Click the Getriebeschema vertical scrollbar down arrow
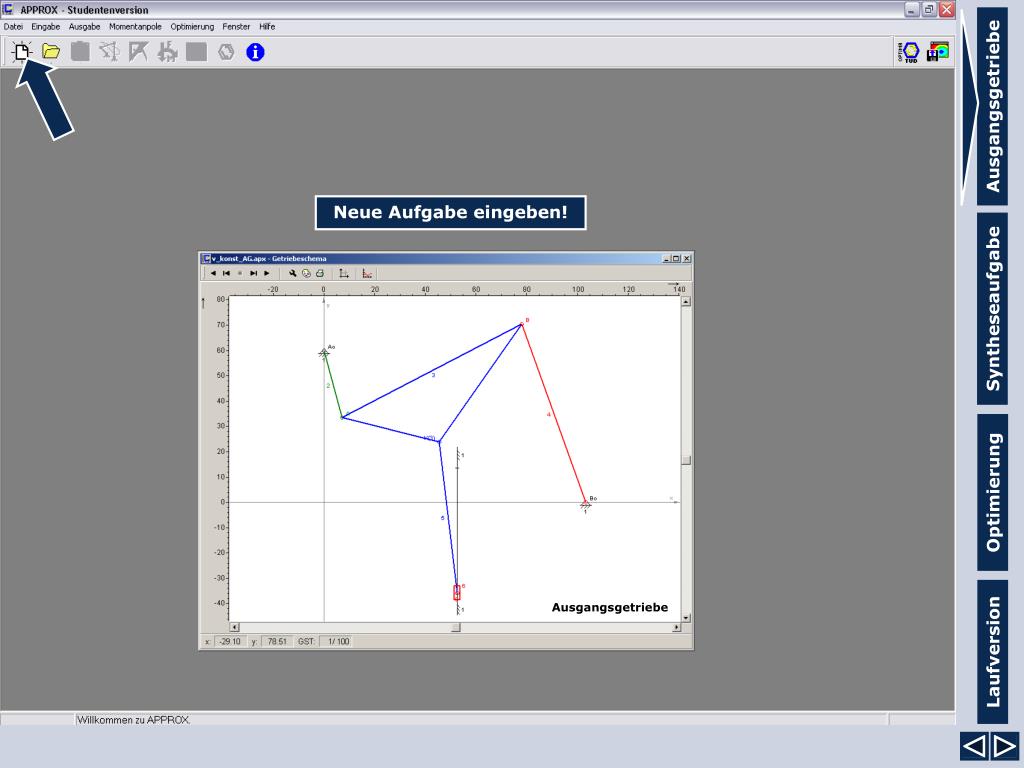Image resolution: width=1024 pixels, height=768 pixels. click(686, 617)
